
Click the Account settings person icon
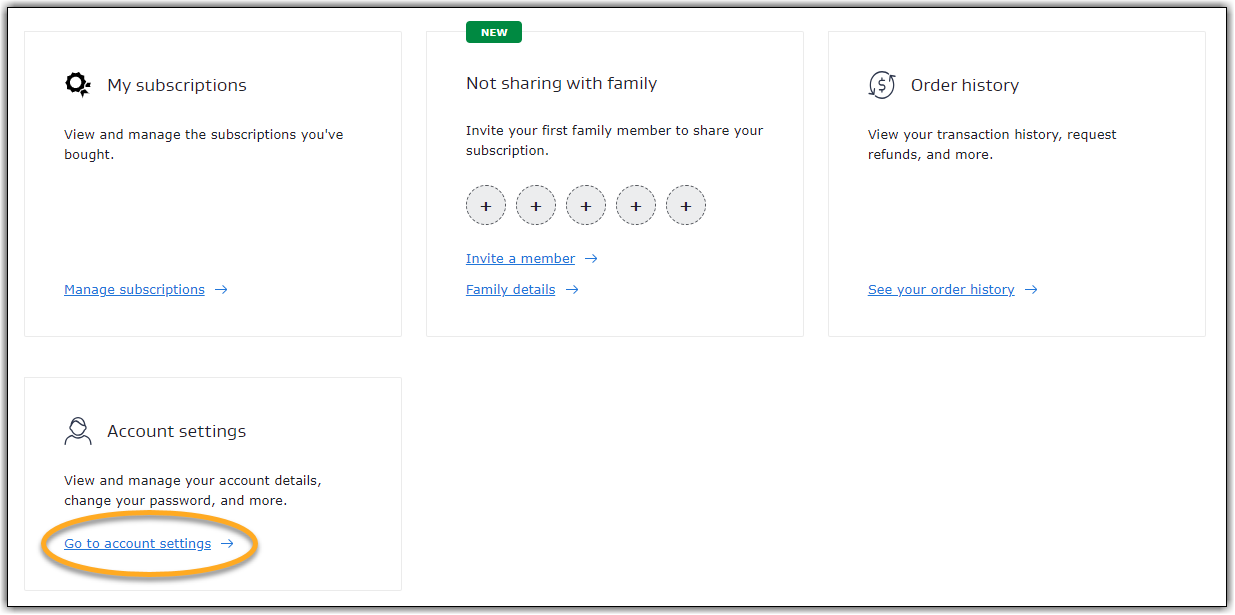pos(78,431)
